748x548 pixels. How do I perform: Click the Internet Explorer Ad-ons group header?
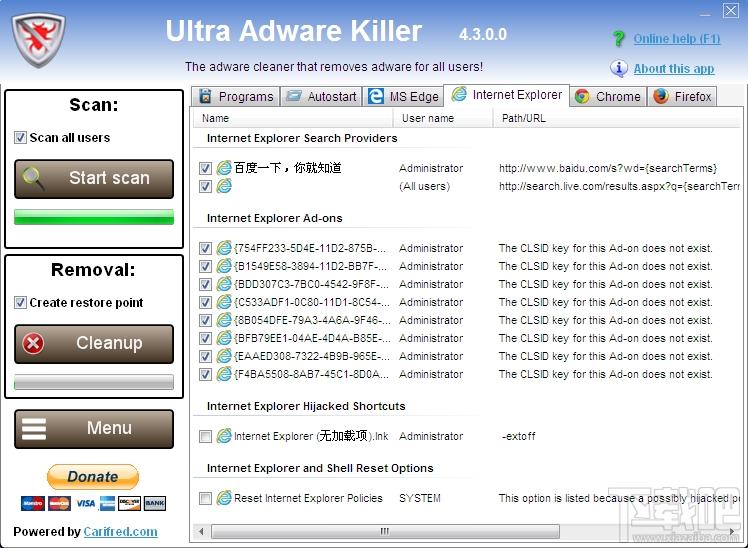(x=275, y=218)
